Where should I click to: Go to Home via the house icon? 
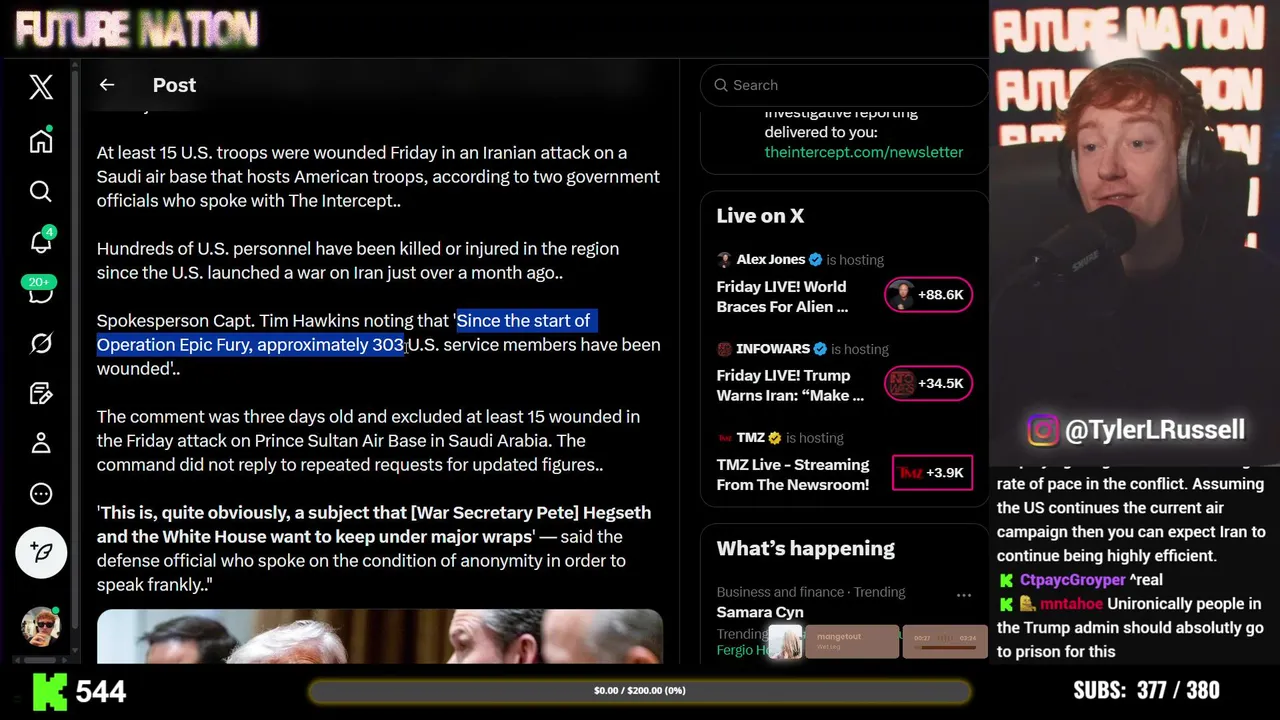tap(41, 140)
